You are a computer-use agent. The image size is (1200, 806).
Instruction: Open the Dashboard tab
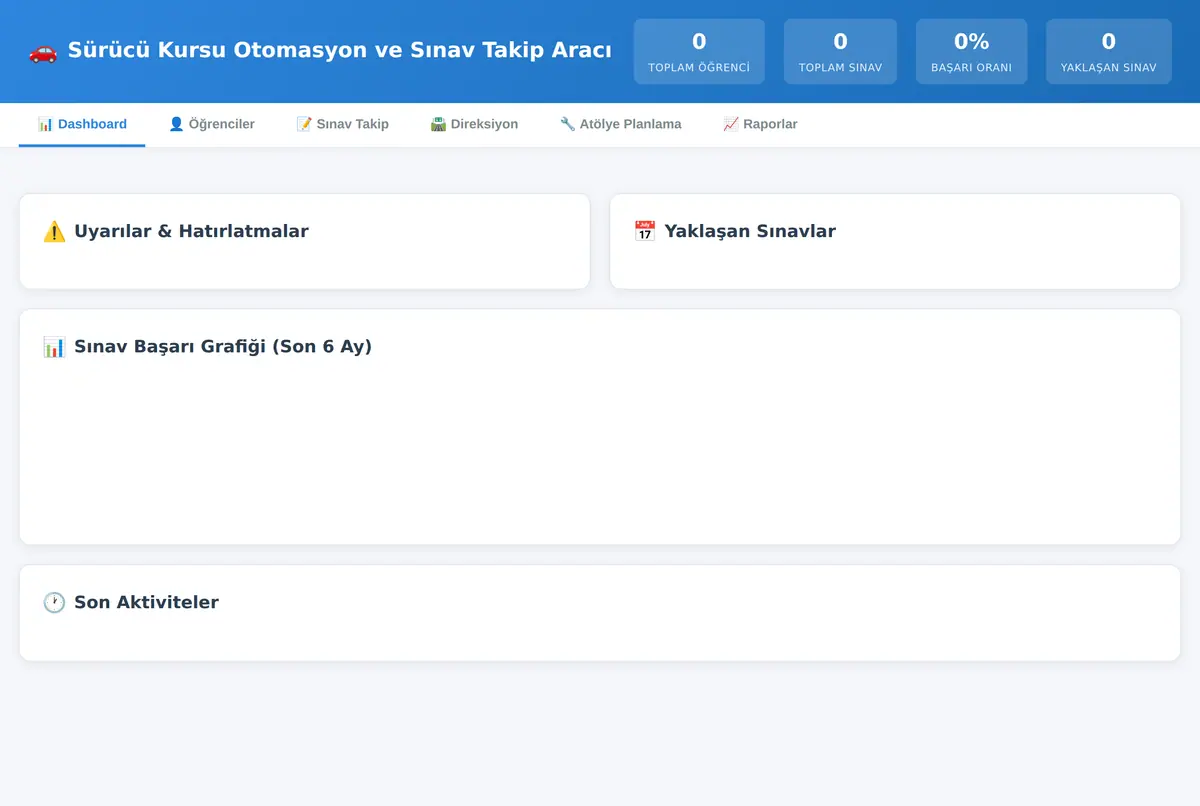point(82,124)
